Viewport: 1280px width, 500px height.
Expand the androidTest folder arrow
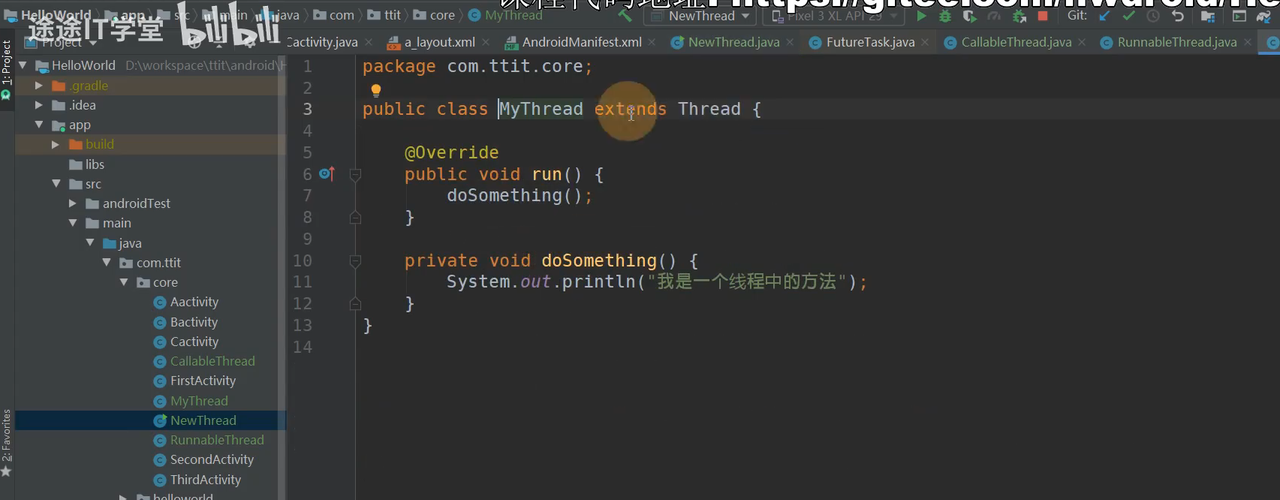pyautogui.click(x=73, y=204)
